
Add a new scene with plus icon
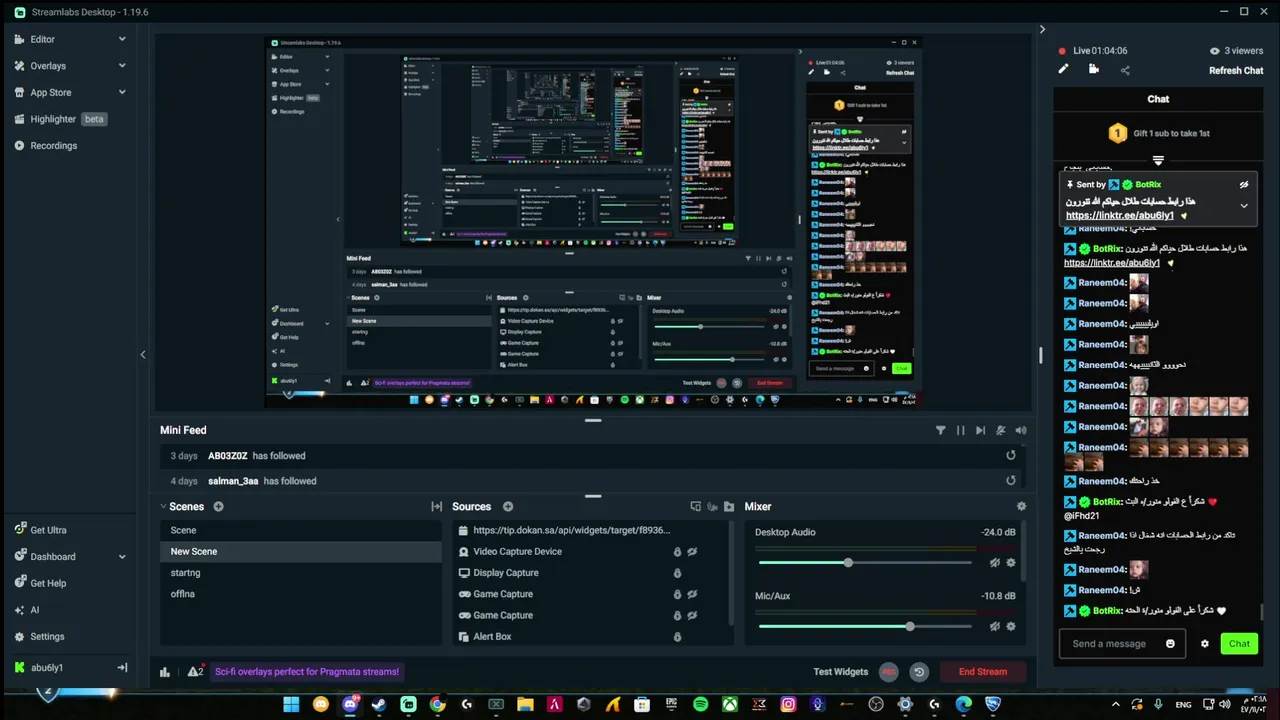tap(218, 507)
